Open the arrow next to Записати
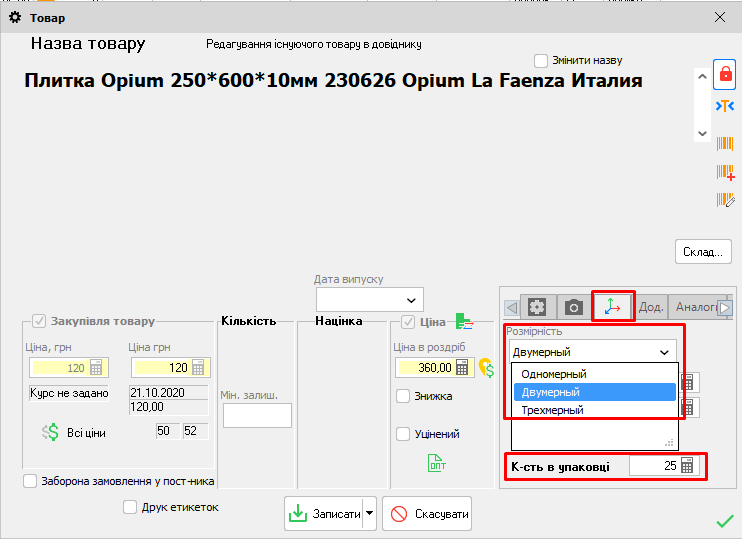Viewport: 742px width, 539px height. point(369,514)
